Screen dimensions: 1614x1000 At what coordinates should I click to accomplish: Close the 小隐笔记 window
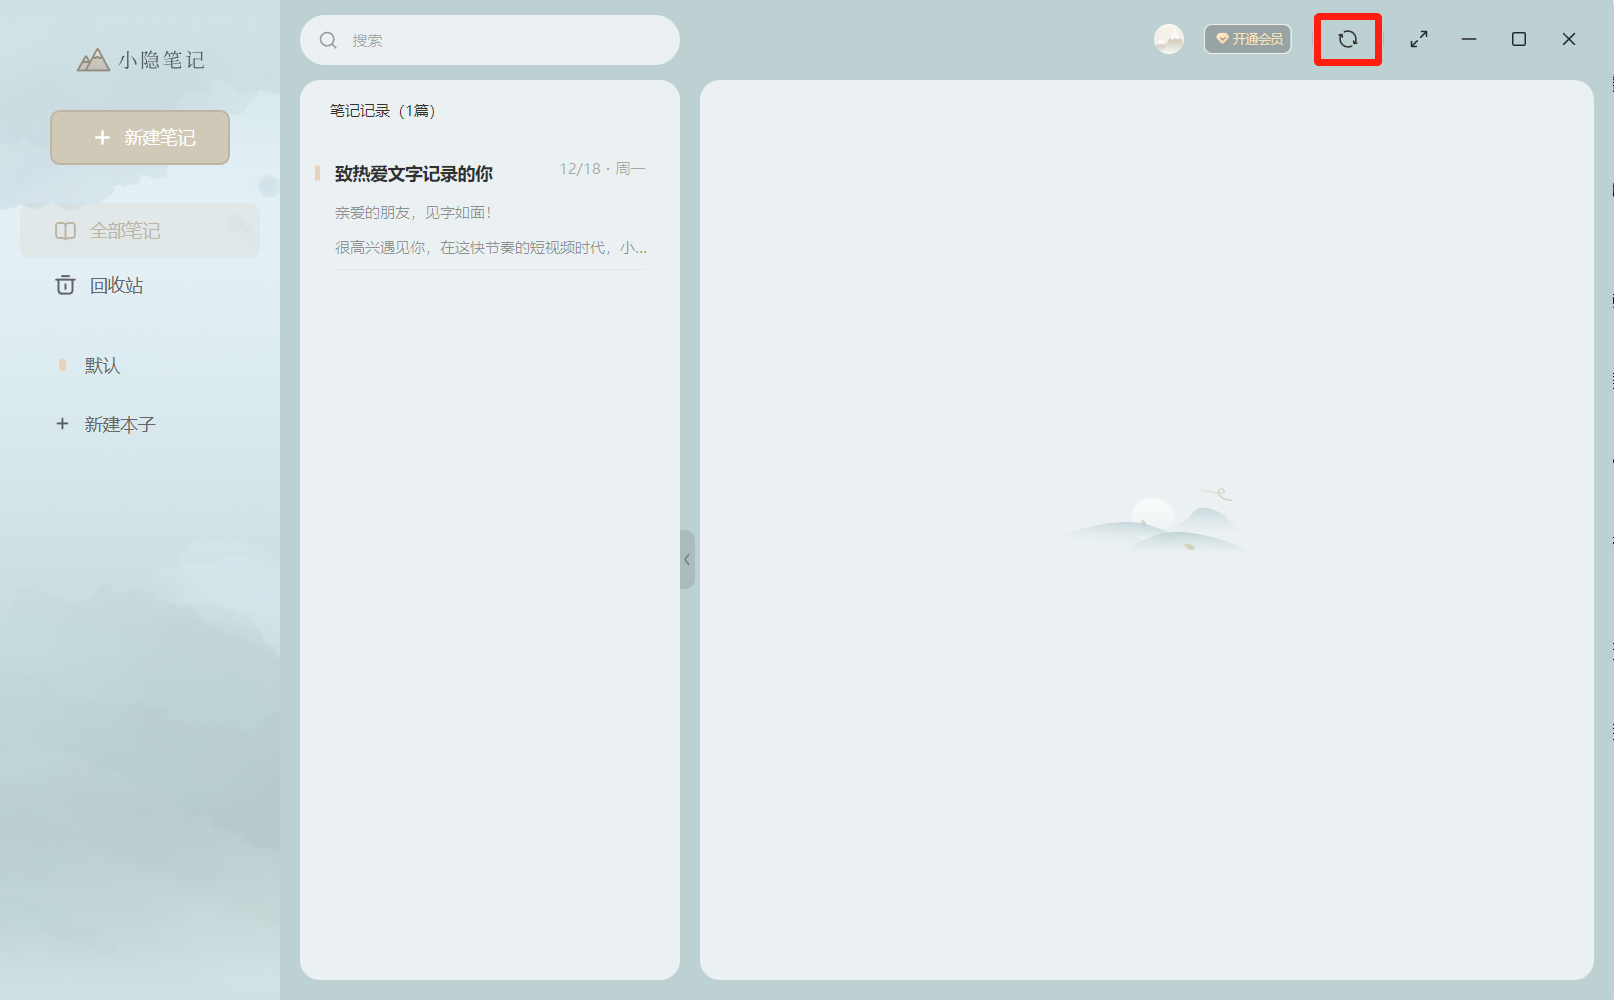pos(1569,39)
